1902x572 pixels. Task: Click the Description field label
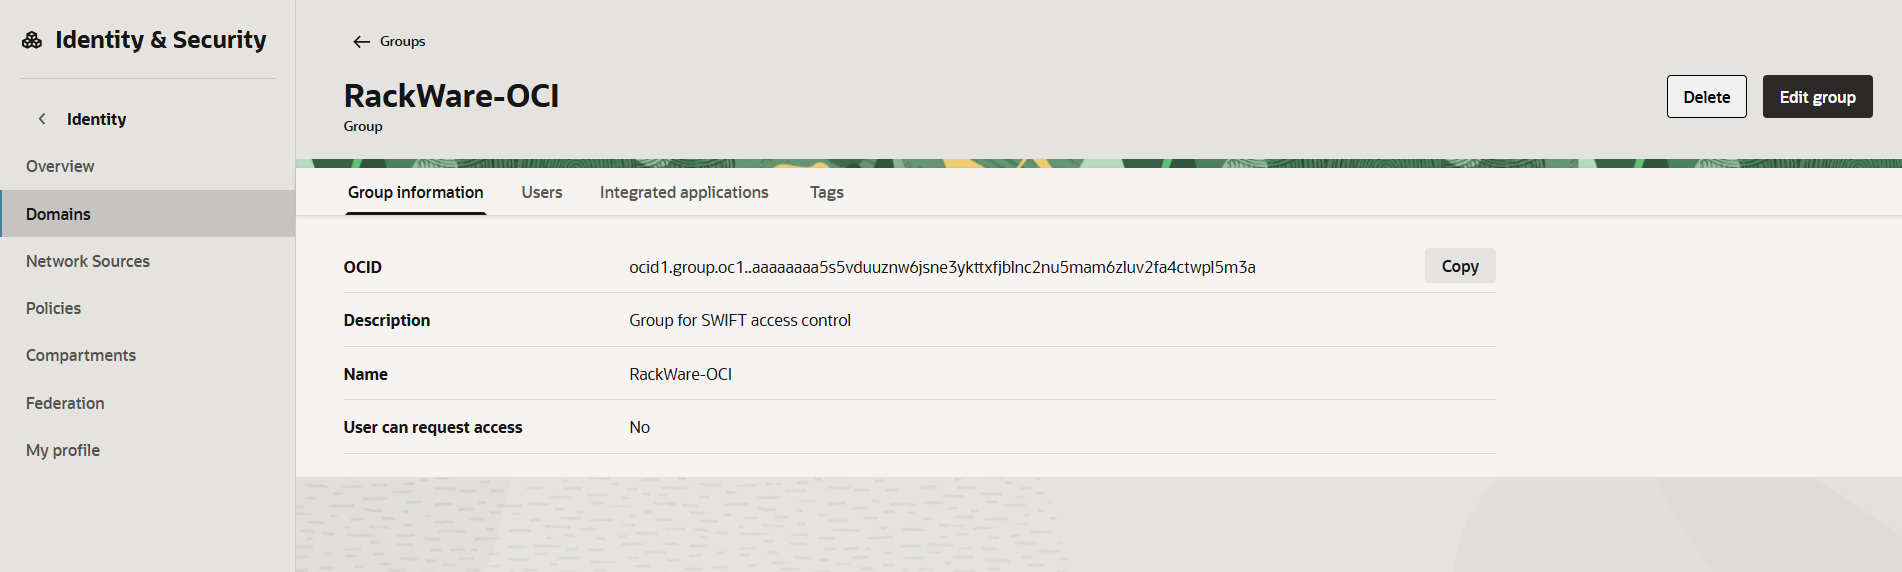386,320
